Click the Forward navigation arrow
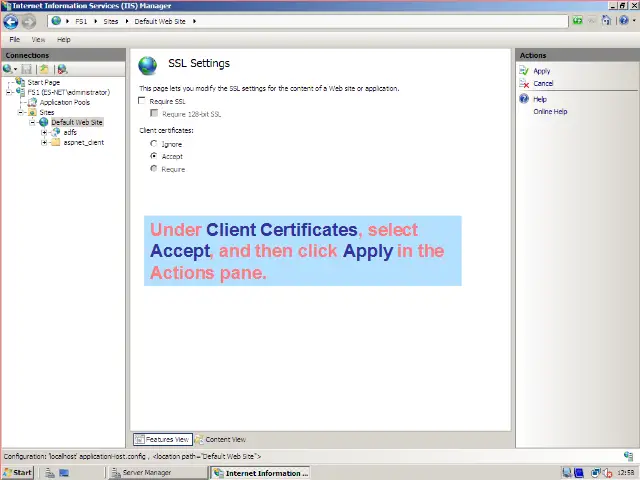640x480 pixels. [29, 22]
